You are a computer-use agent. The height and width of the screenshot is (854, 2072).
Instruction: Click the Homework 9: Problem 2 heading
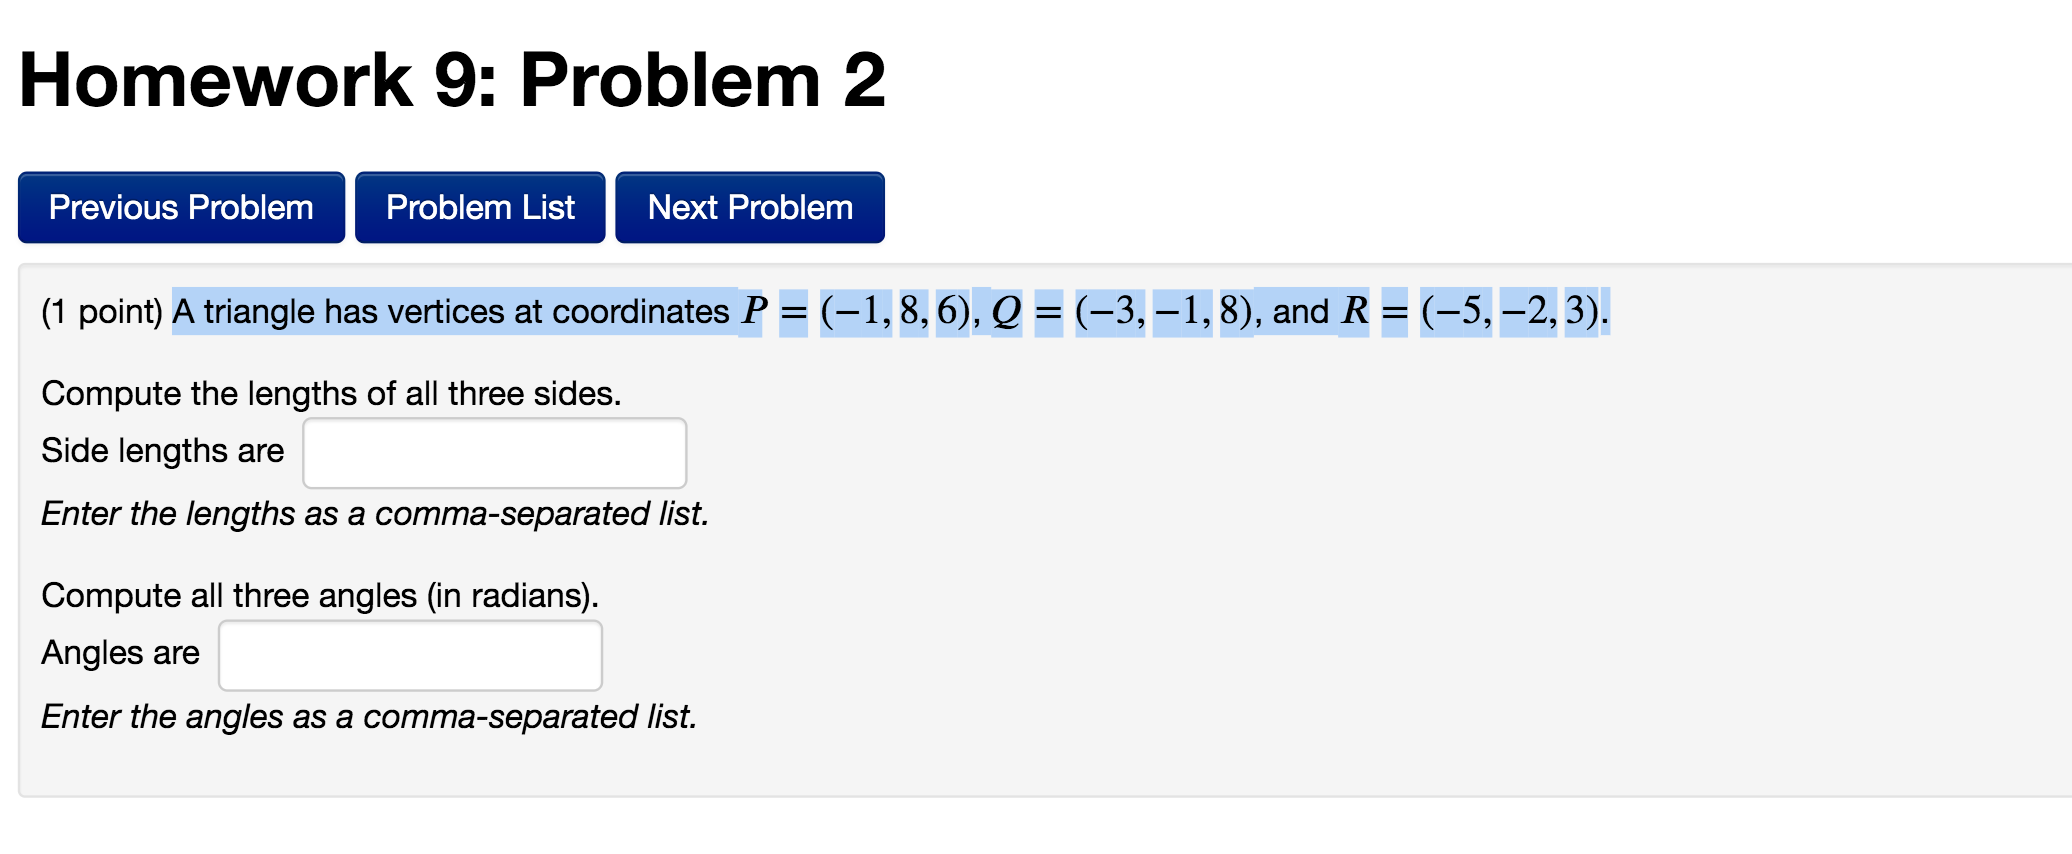click(452, 80)
